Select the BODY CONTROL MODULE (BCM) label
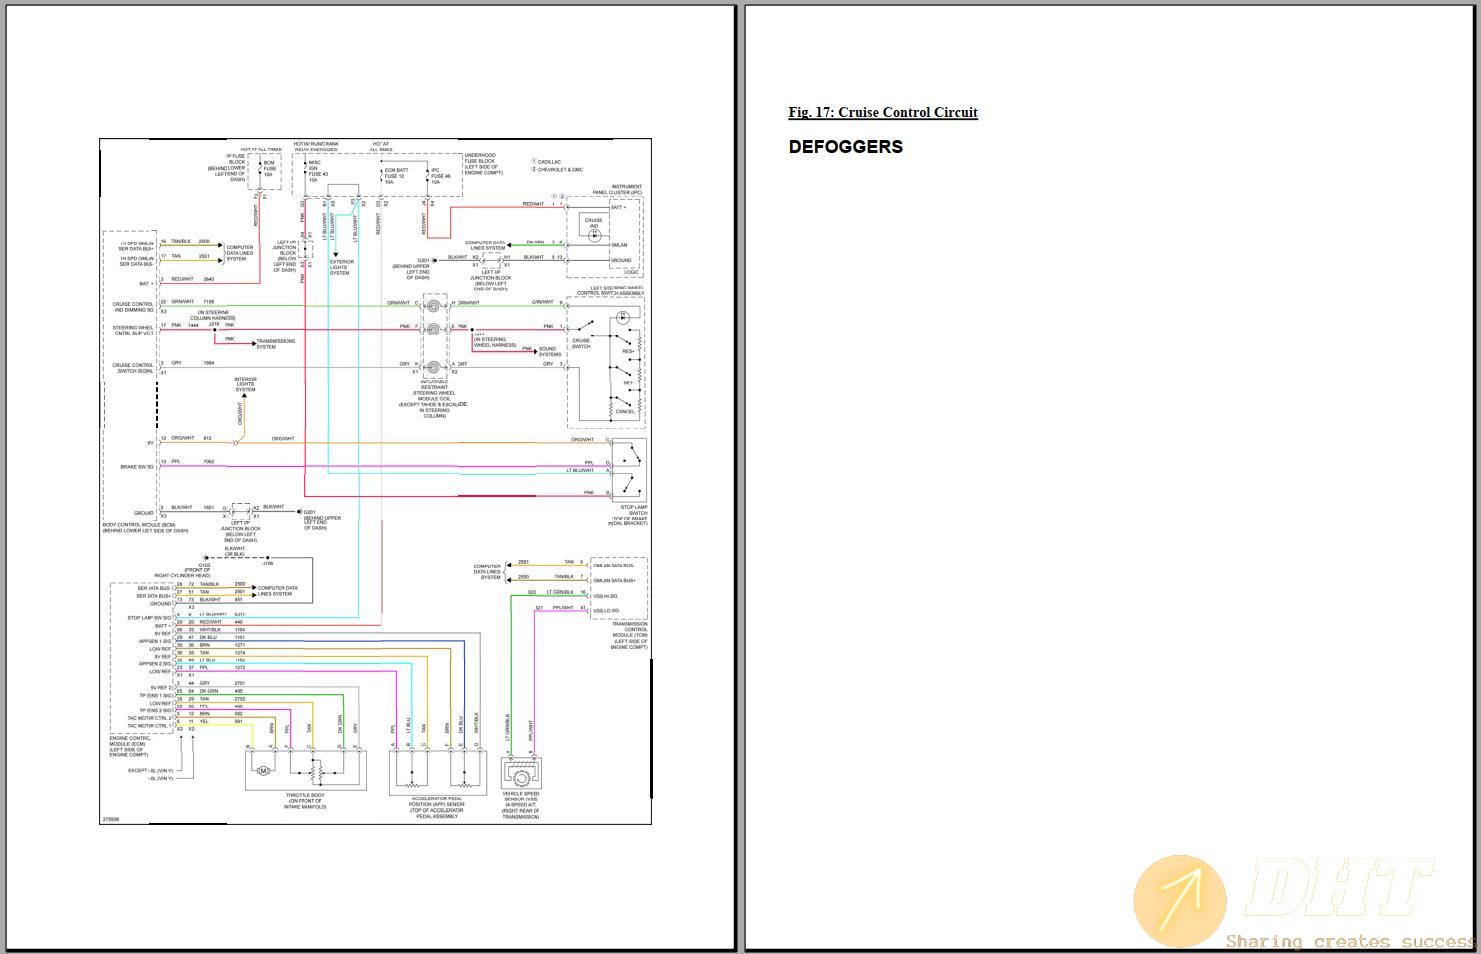The width and height of the screenshot is (1481, 954). coord(139,525)
